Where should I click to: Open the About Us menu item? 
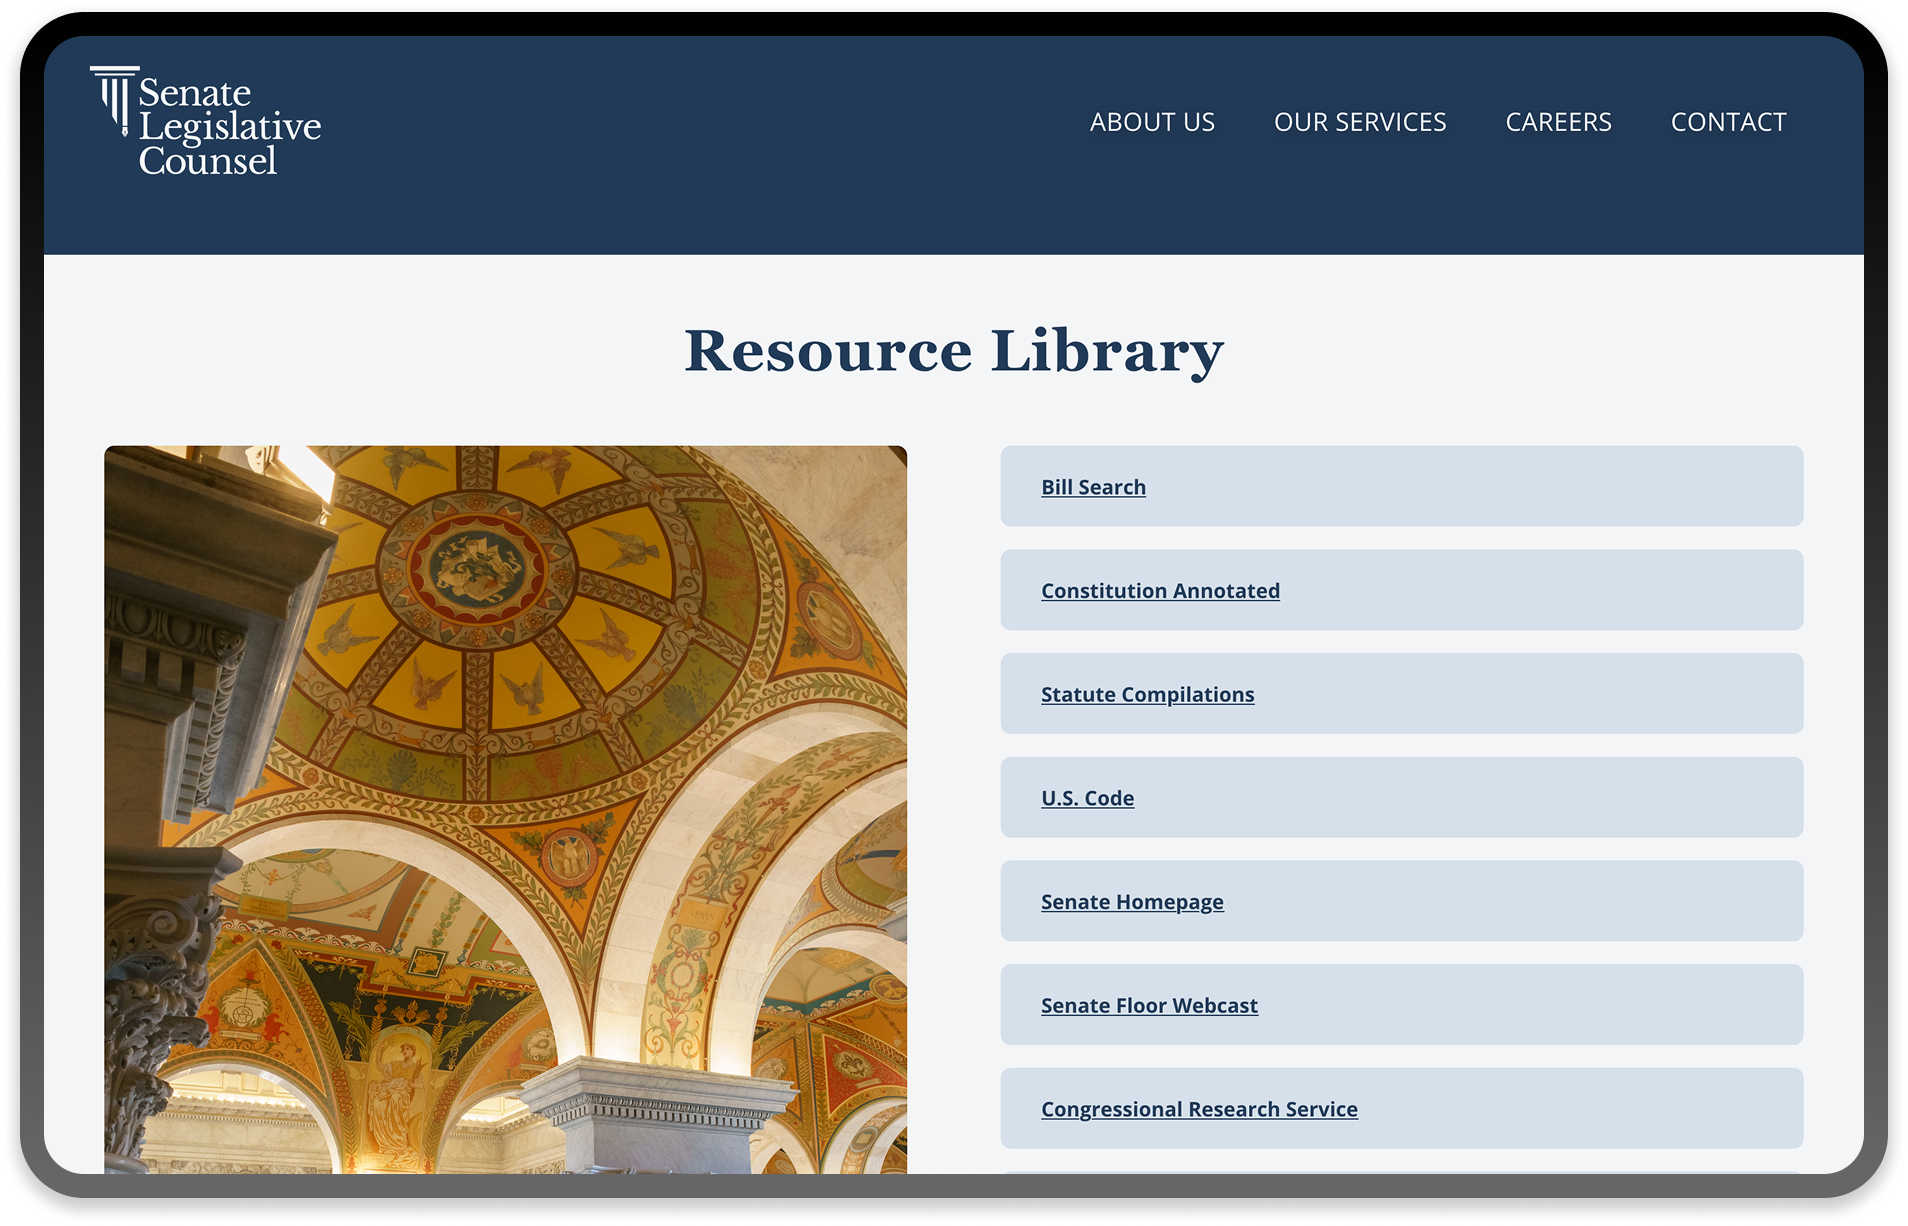[x=1152, y=122]
